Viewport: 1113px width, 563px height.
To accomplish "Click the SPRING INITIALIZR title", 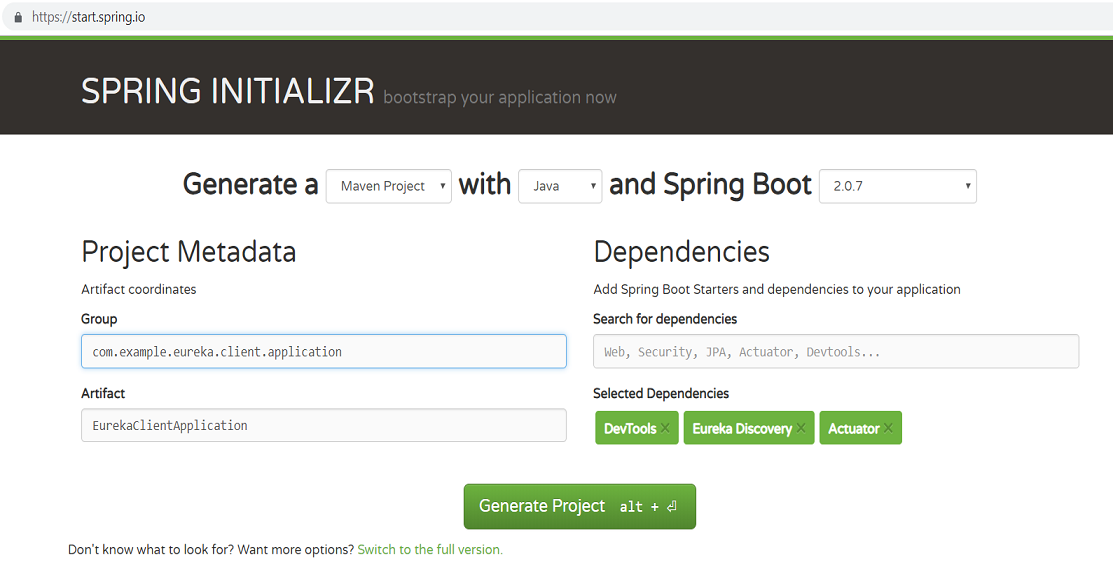I will point(228,92).
